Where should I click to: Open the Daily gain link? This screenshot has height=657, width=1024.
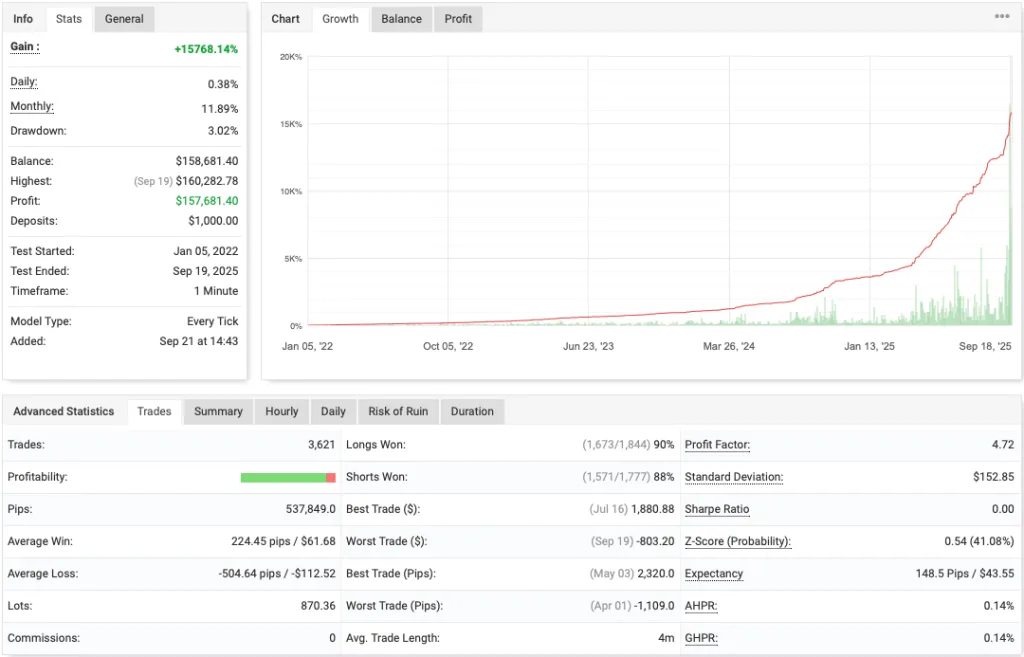pos(21,82)
